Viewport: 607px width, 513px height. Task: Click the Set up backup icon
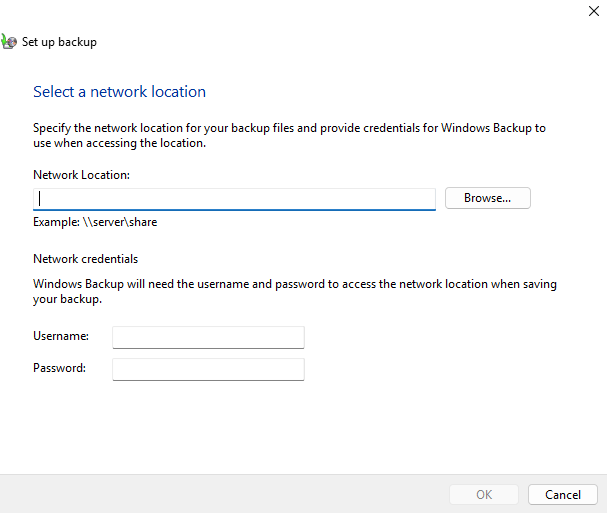coord(9,42)
